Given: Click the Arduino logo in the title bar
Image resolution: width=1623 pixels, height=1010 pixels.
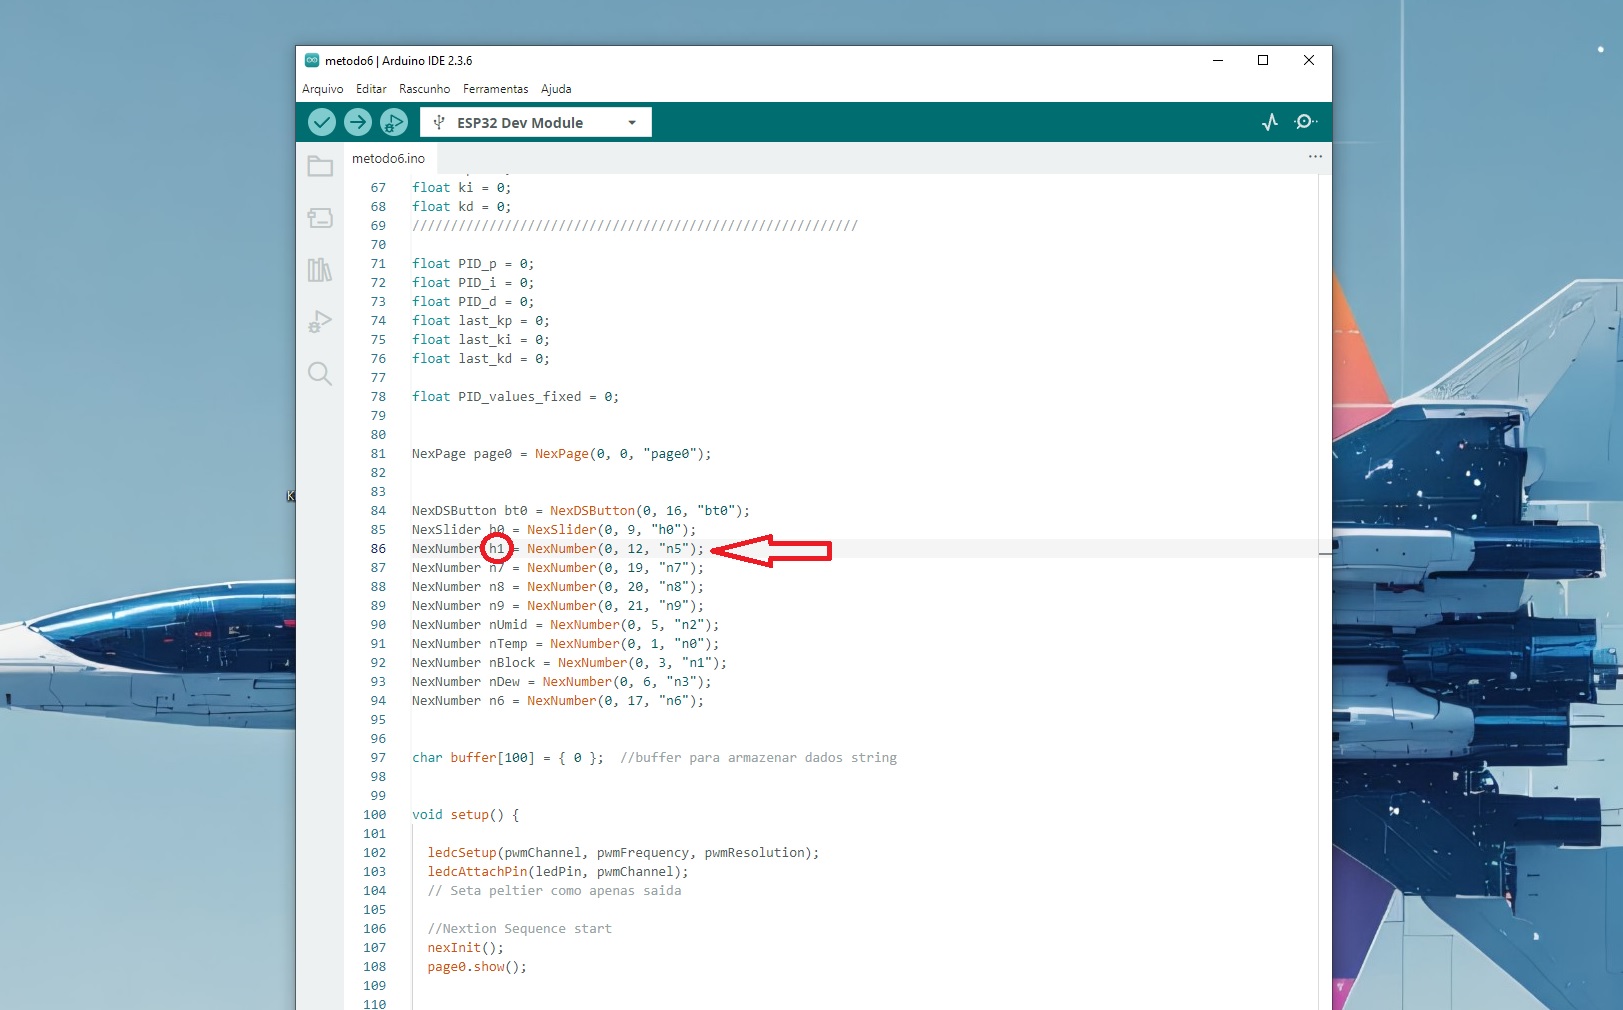Looking at the screenshot, I should point(312,60).
